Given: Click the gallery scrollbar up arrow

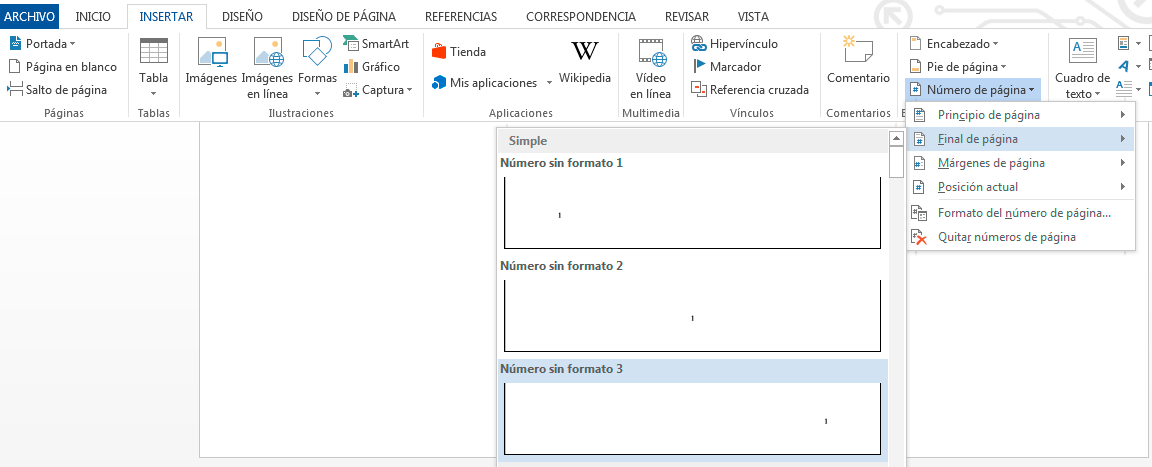Looking at the screenshot, I should coord(896,139).
